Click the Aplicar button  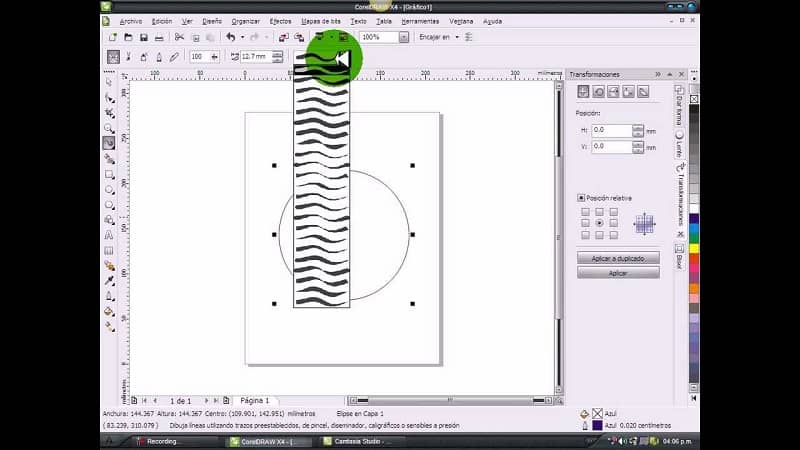pos(618,273)
